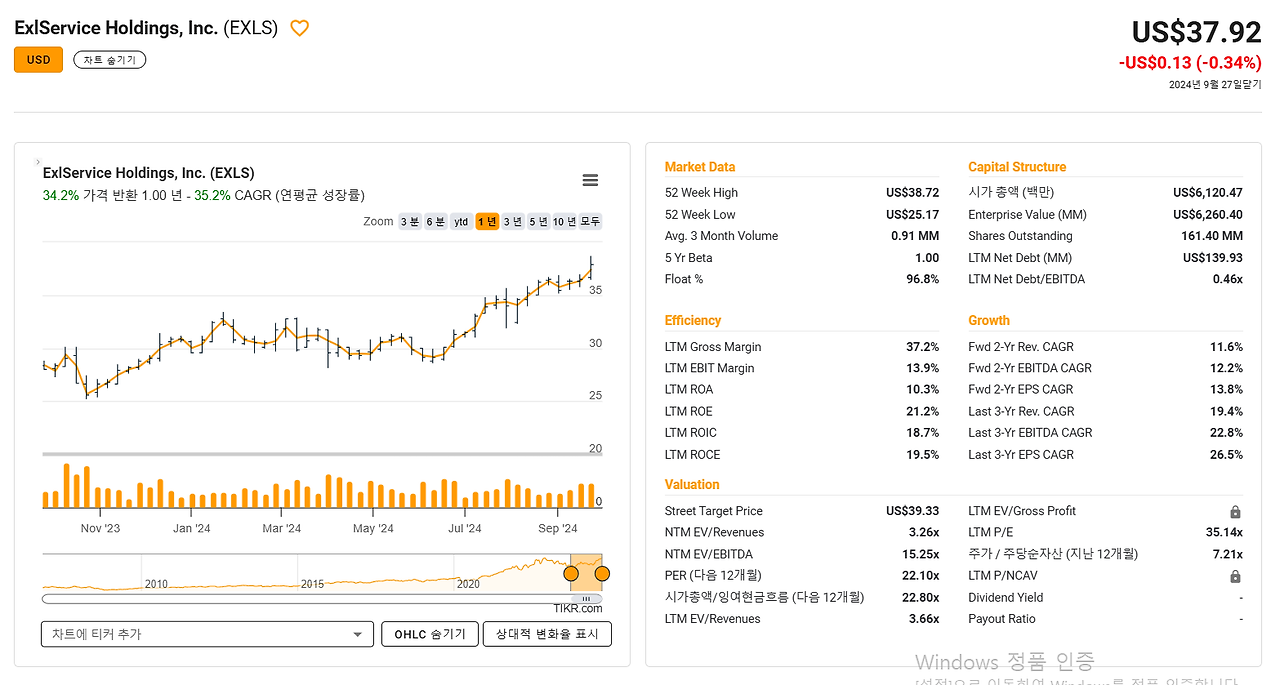Open the add ticker to chart dropdown
Image resolution: width=1280 pixels, height=685 pixels.
tap(207, 634)
